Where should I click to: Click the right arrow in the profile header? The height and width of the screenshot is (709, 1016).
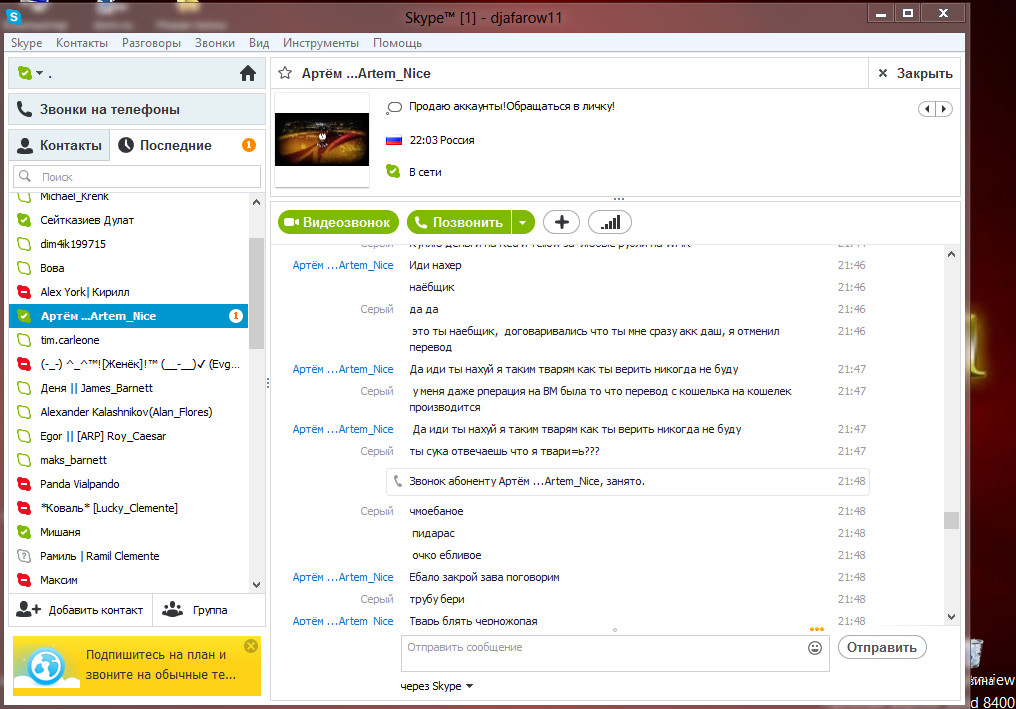(x=944, y=109)
